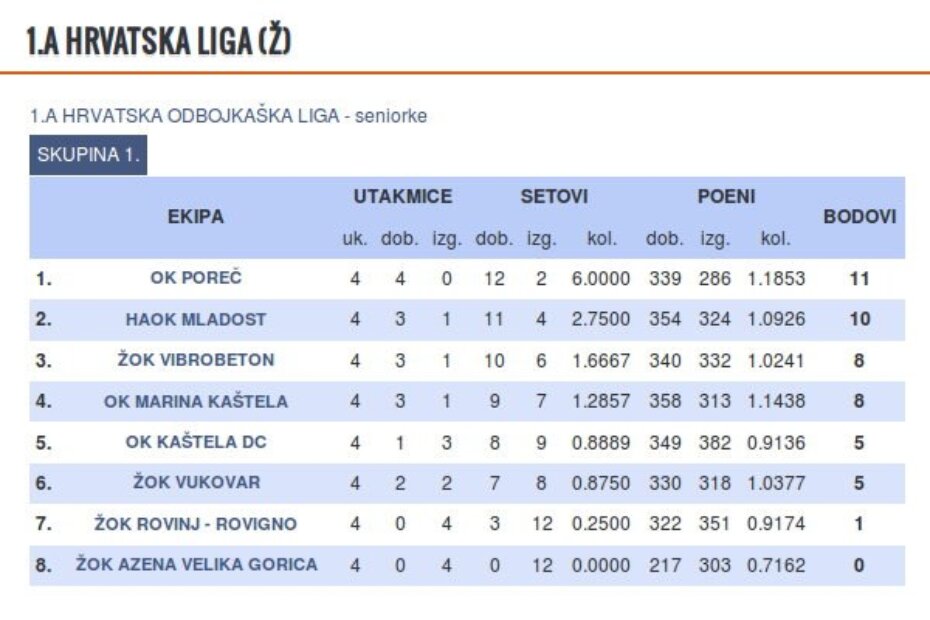Click the 1.A HRVATSKA ODBOJKAŠKA LIGA - seniorke subtitle
Screen dimensions: 930x620
pyautogui.click(x=229, y=116)
